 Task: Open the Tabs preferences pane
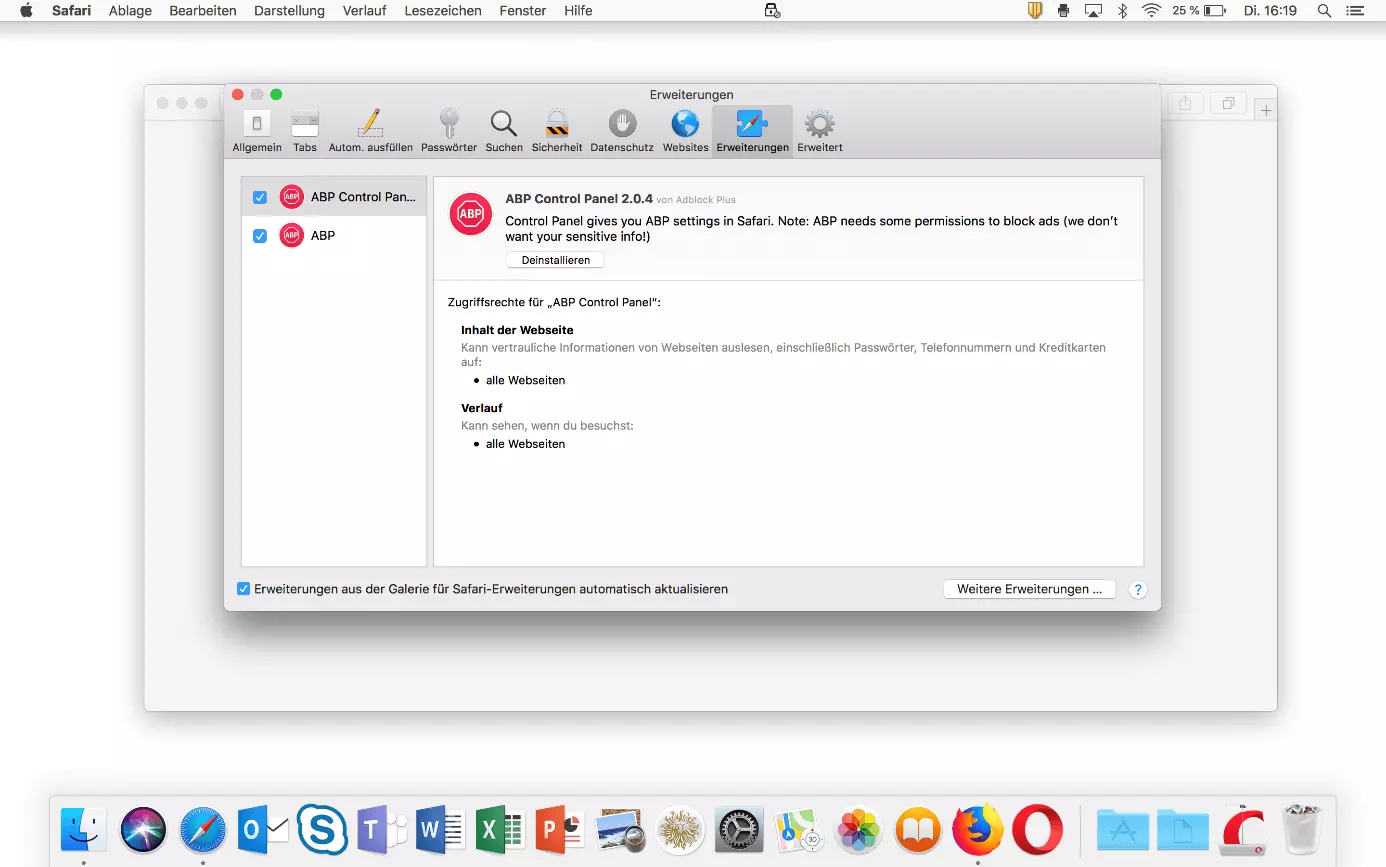tap(305, 131)
